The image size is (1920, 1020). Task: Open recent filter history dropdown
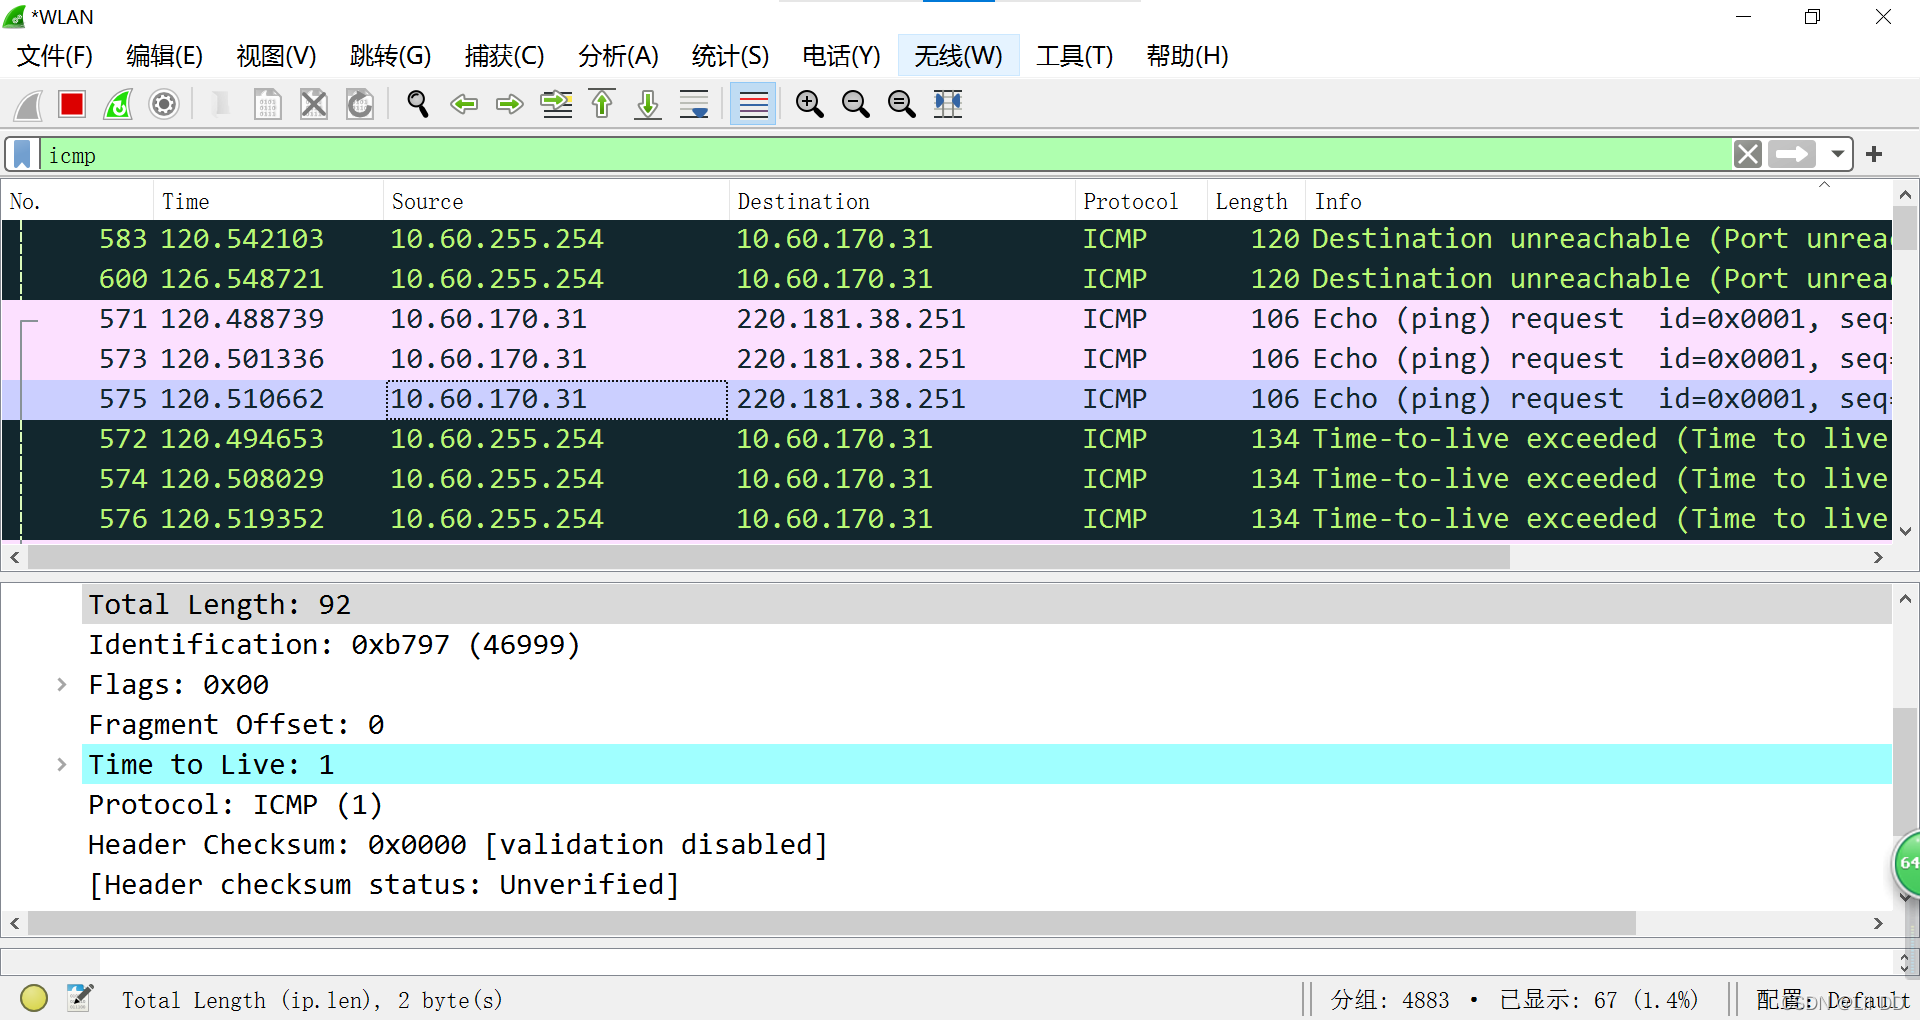click(x=1838, y=155)
